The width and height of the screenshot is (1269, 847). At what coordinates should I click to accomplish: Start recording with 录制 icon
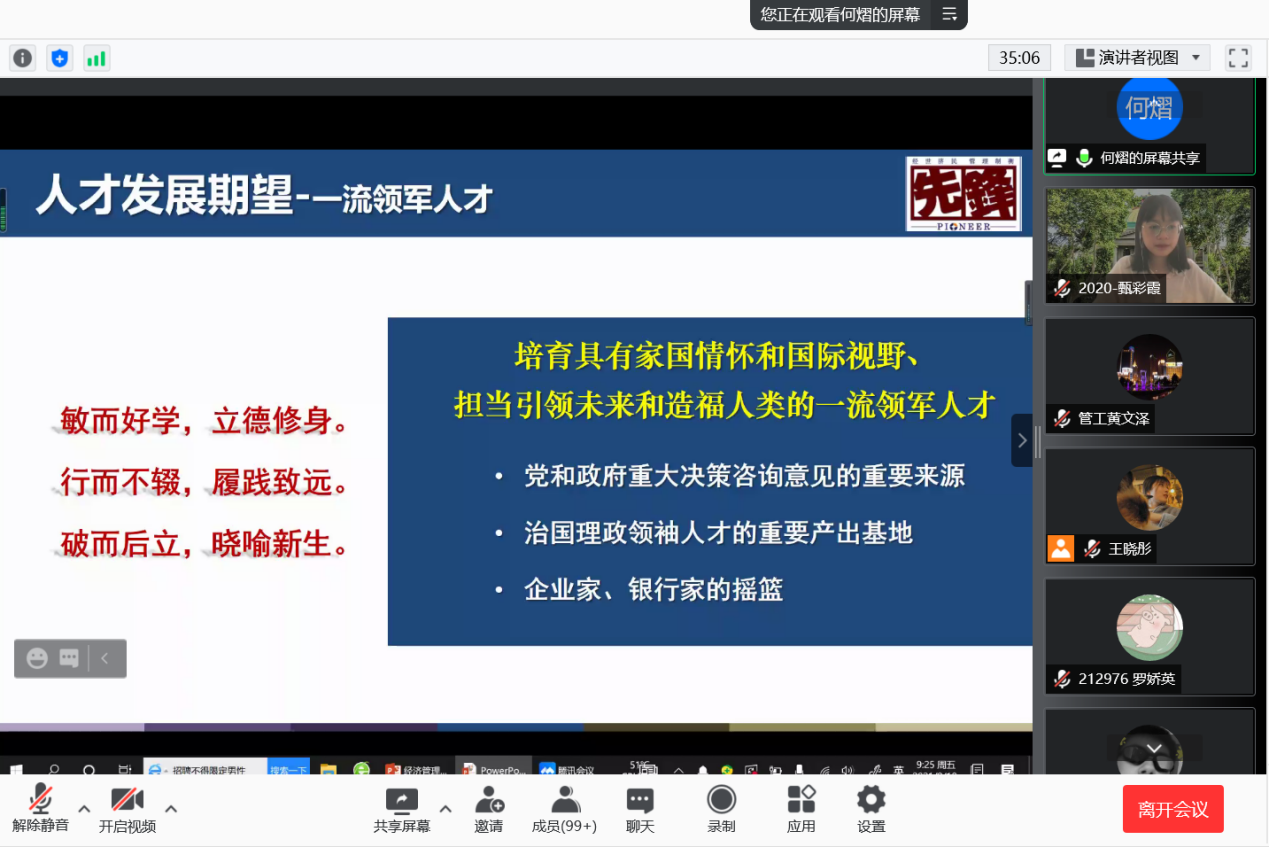[721, 808]
